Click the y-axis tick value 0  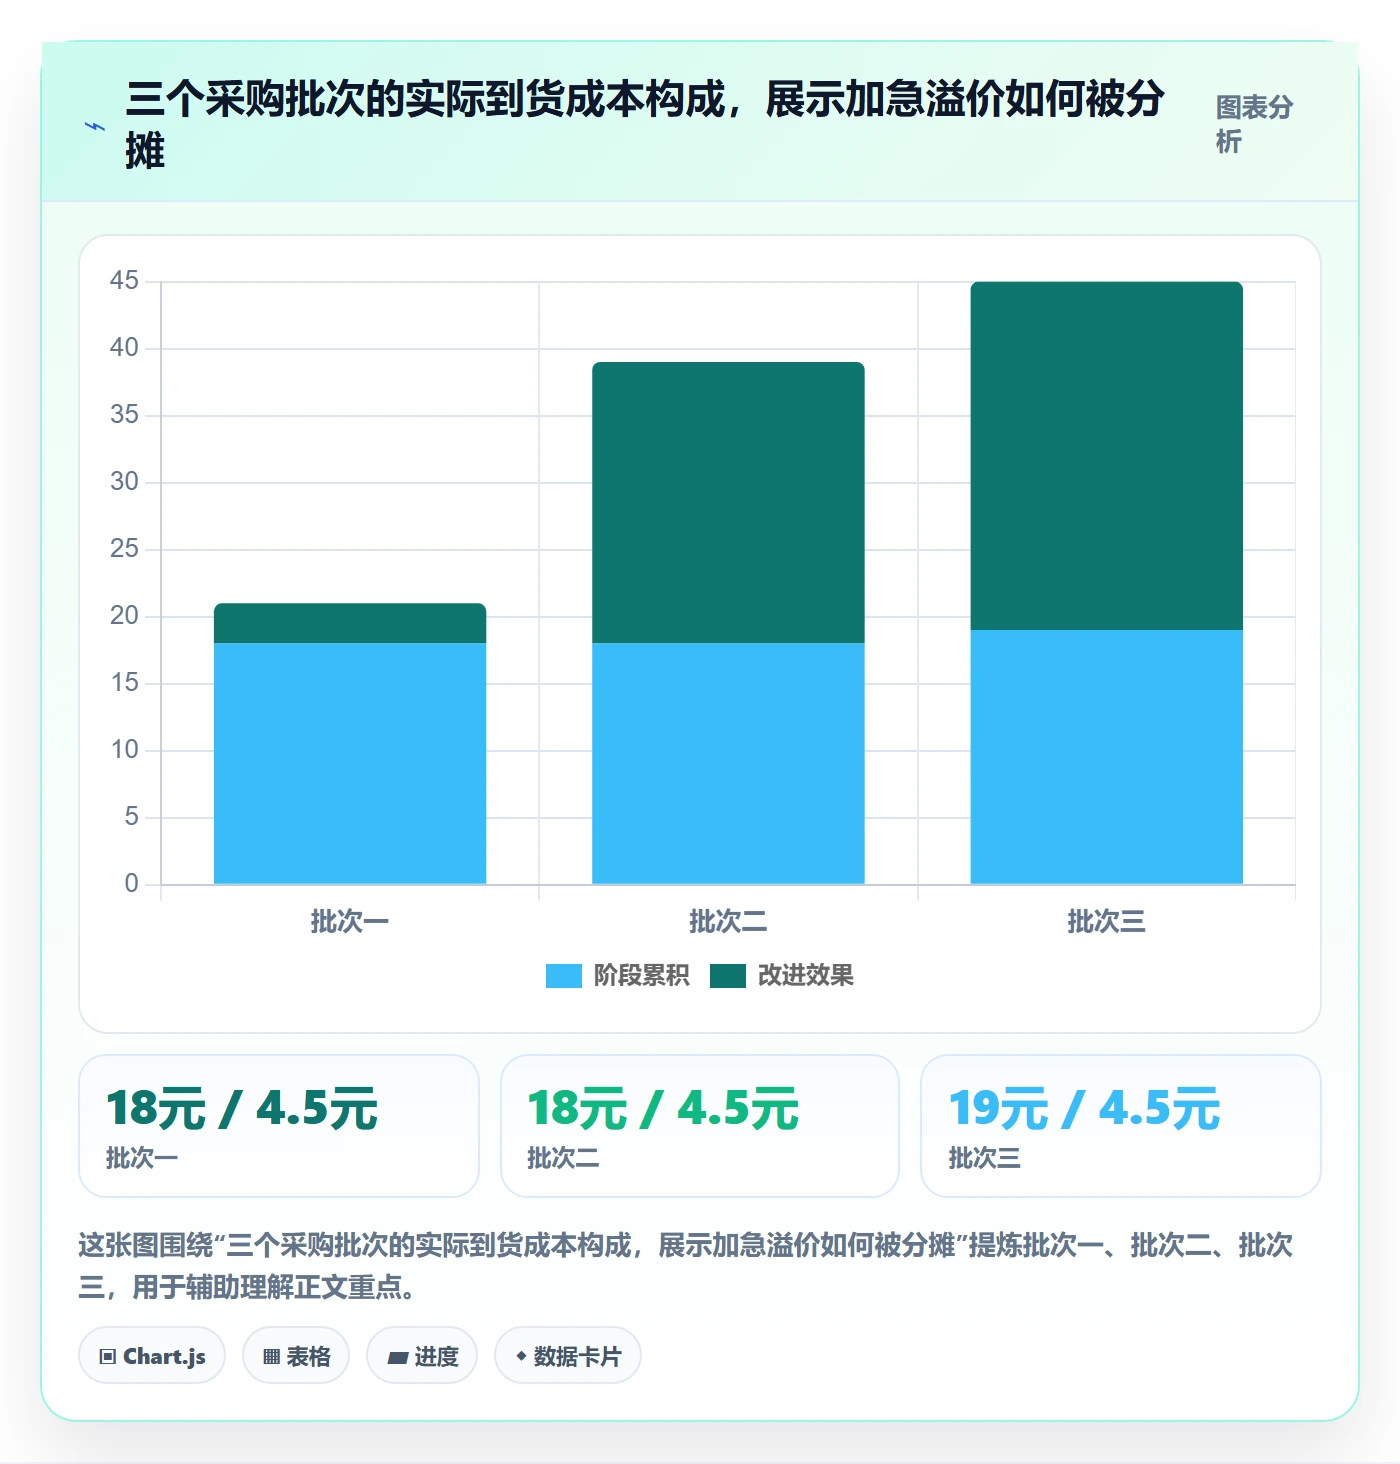click(131, 883)
